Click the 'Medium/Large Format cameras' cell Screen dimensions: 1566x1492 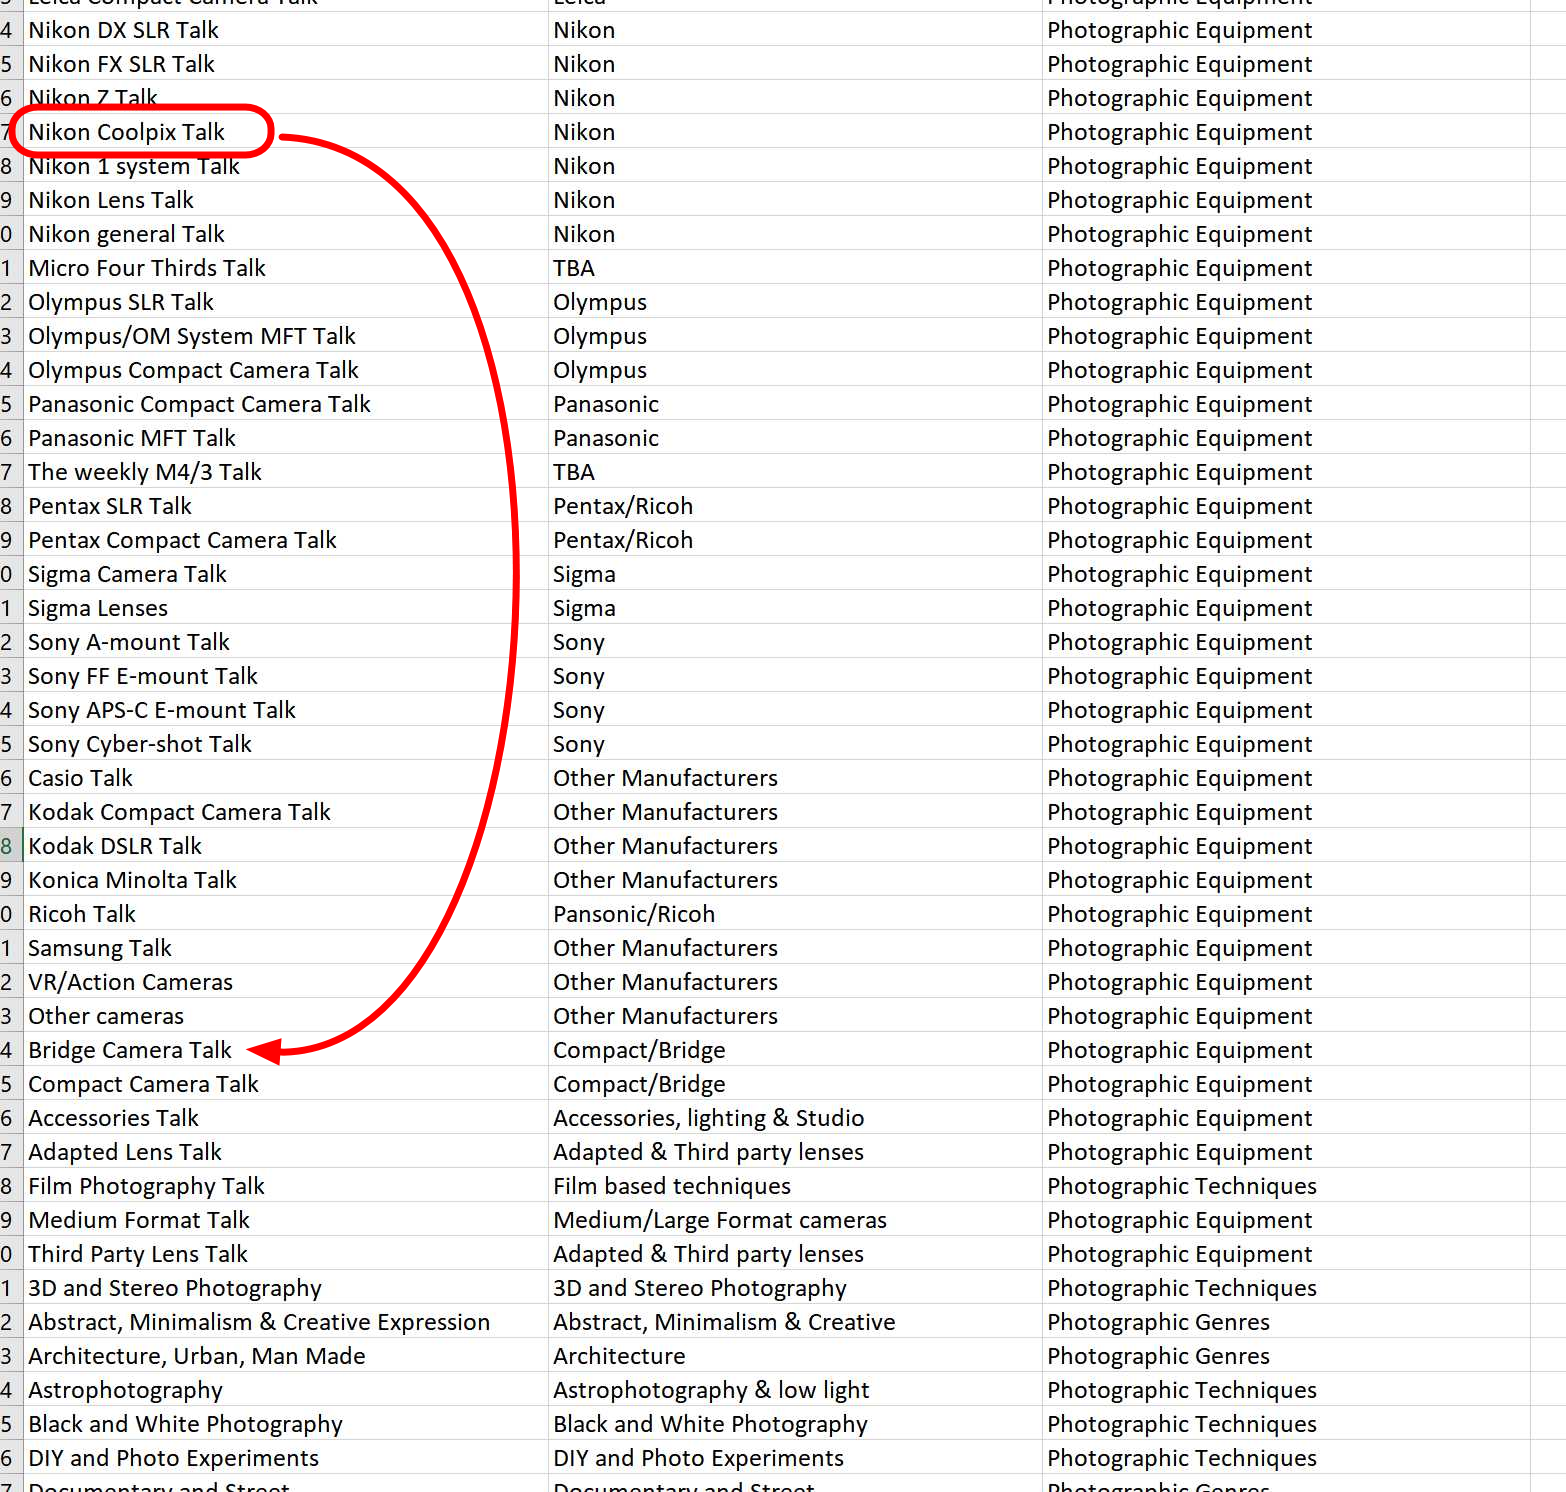tap(795, 1220)
